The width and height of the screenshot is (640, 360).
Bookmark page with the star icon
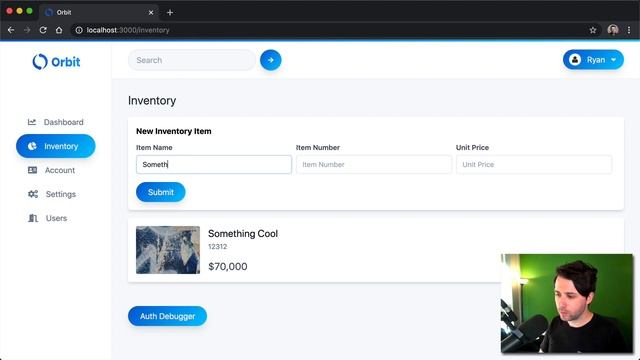(x=593, y=30)
